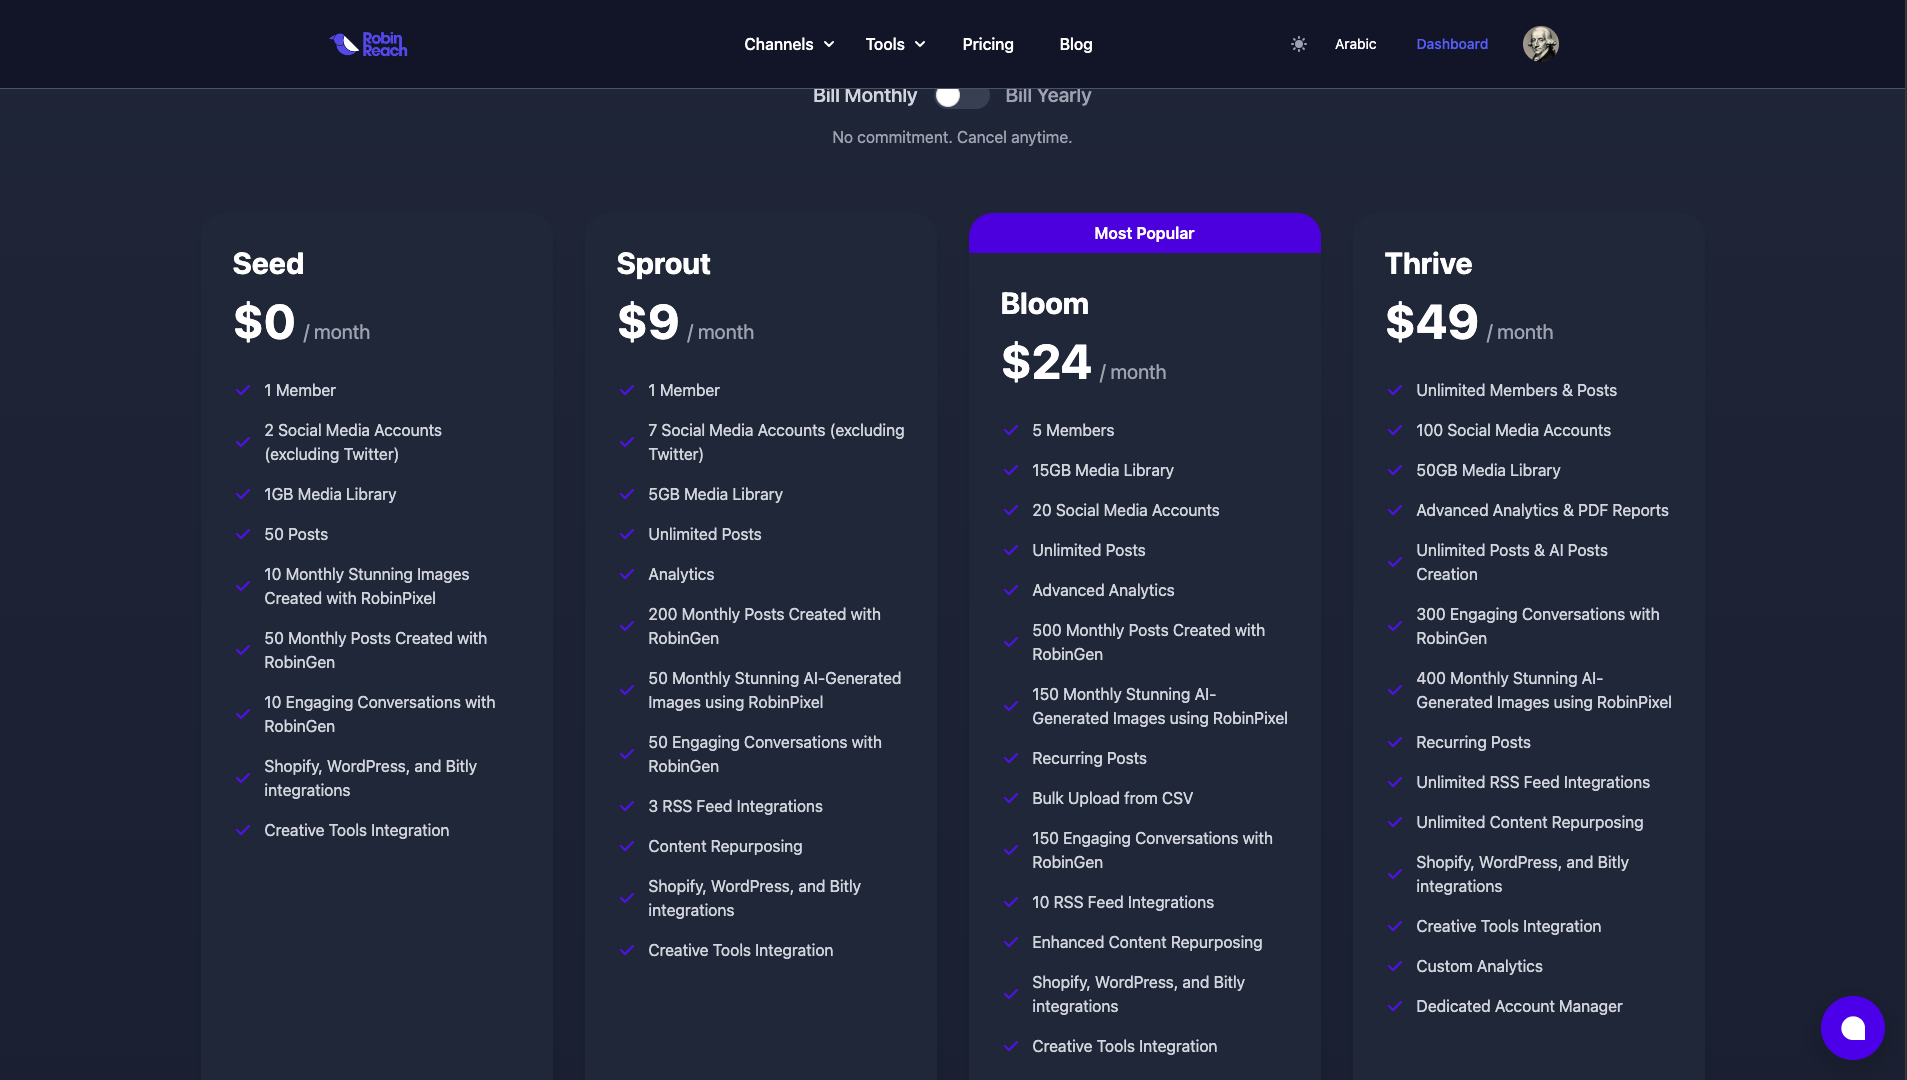Click "150 Engaging Conversations with RobinGen"
Image resolution: width=1907 pixels, height=1080 pixels.
coord(1152,850)
